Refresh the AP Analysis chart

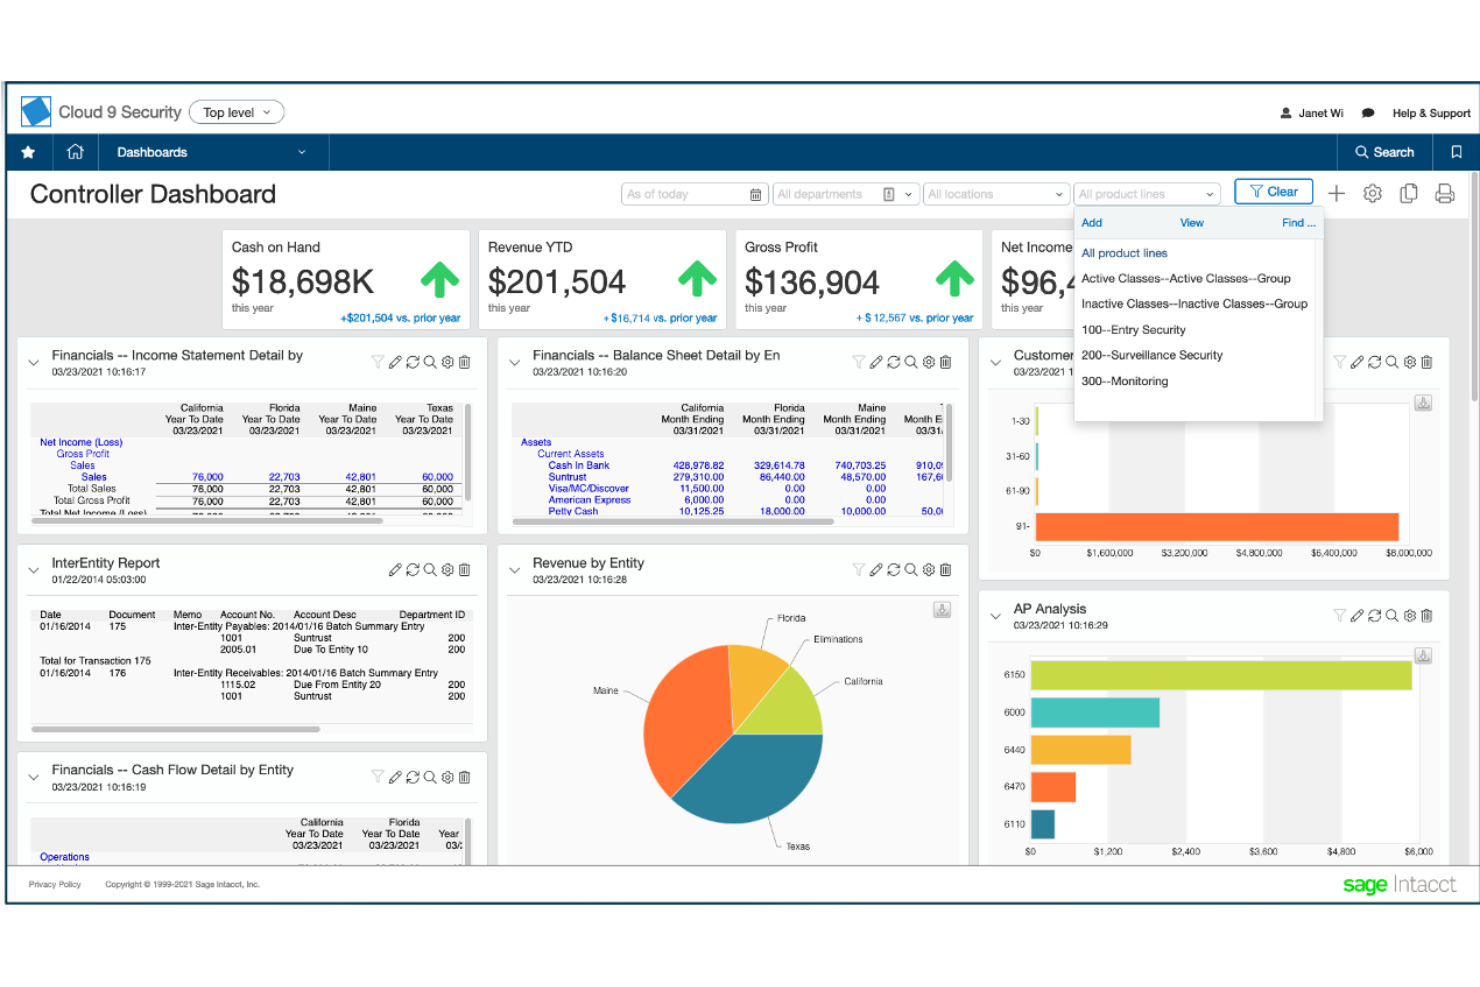[x=1374, y=616]
